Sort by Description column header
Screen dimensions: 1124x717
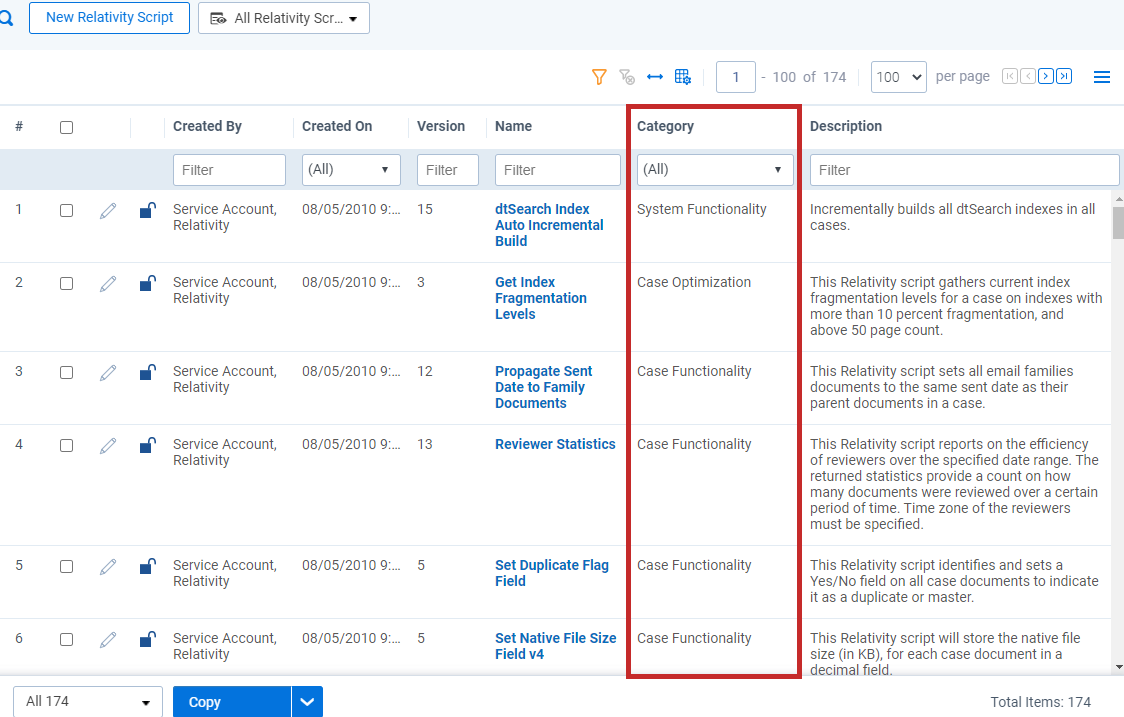846,126
